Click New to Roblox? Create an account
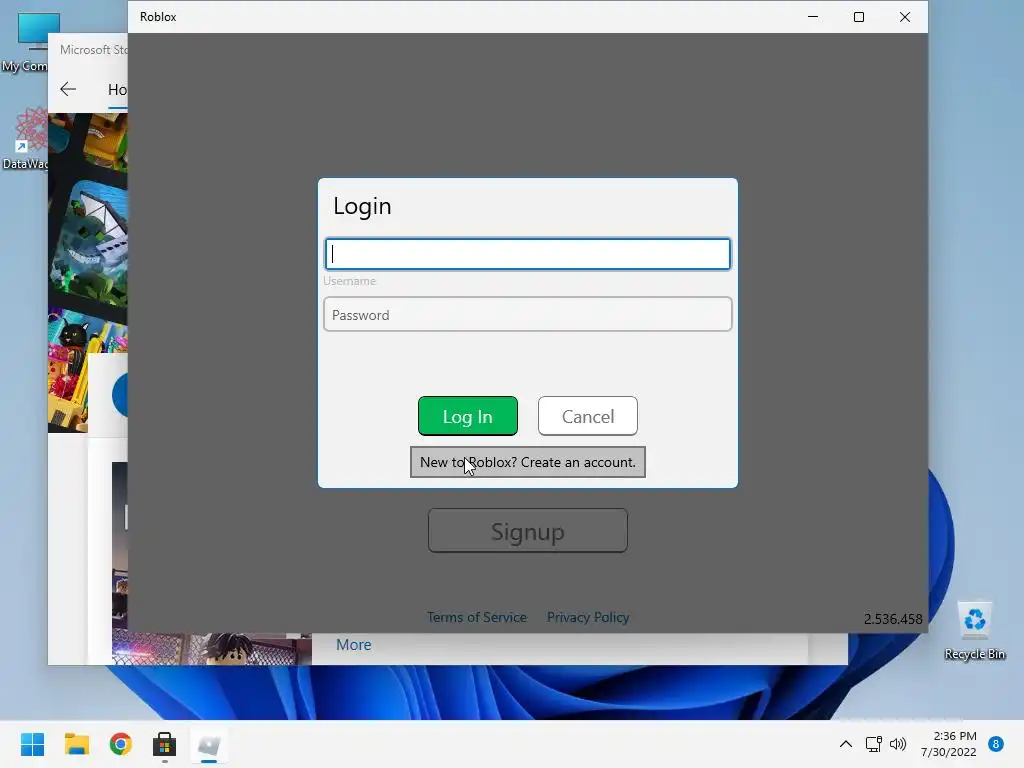The width and height of the screenshot is (1024, 768). (x=528, y=462)
